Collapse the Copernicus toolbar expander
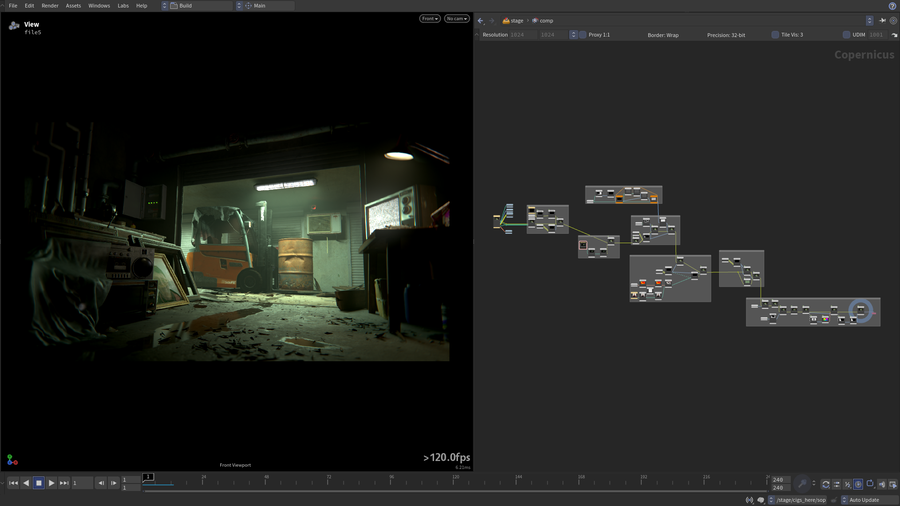Screen dimensions: 900x506 pos(476,35)
